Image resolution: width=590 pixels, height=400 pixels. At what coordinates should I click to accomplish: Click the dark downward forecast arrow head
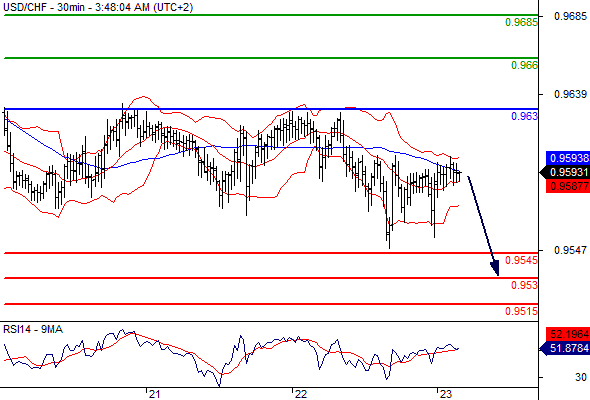click(x=495, y=268)
